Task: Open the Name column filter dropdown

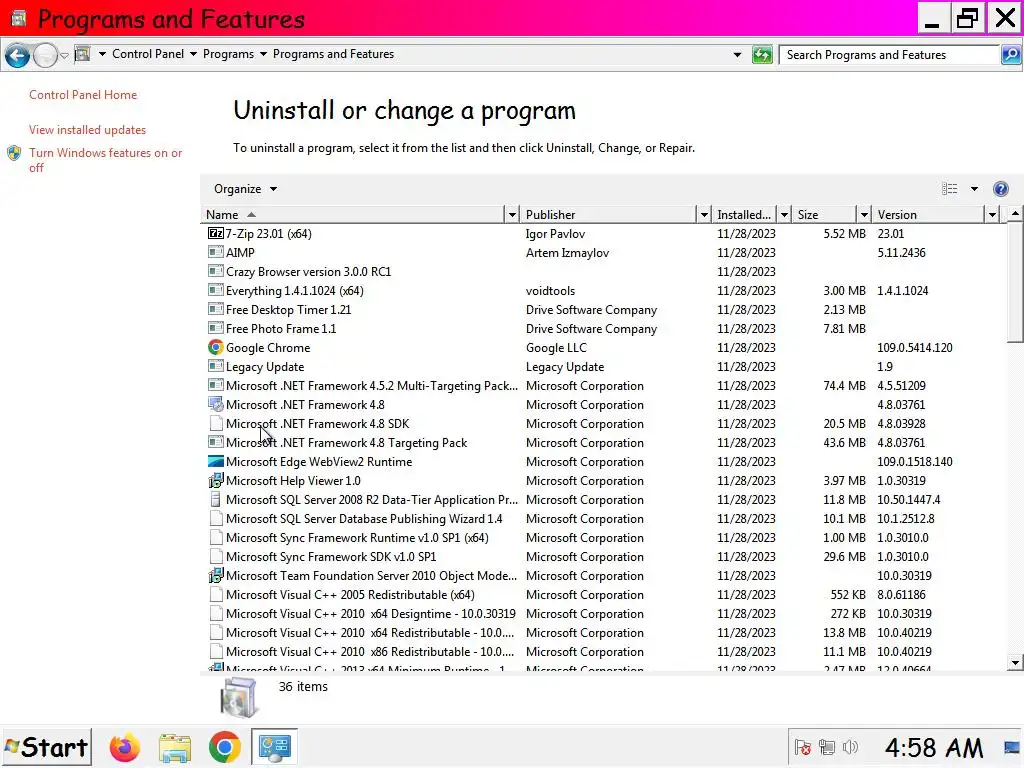Action: click(512, 214)
